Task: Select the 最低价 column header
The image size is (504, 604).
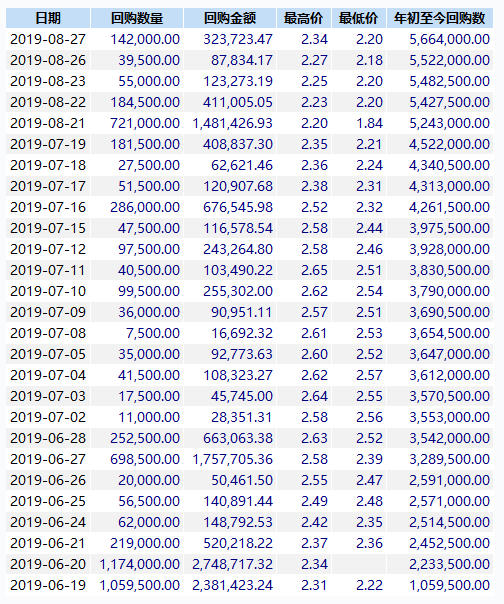Action: pos(359,18)
